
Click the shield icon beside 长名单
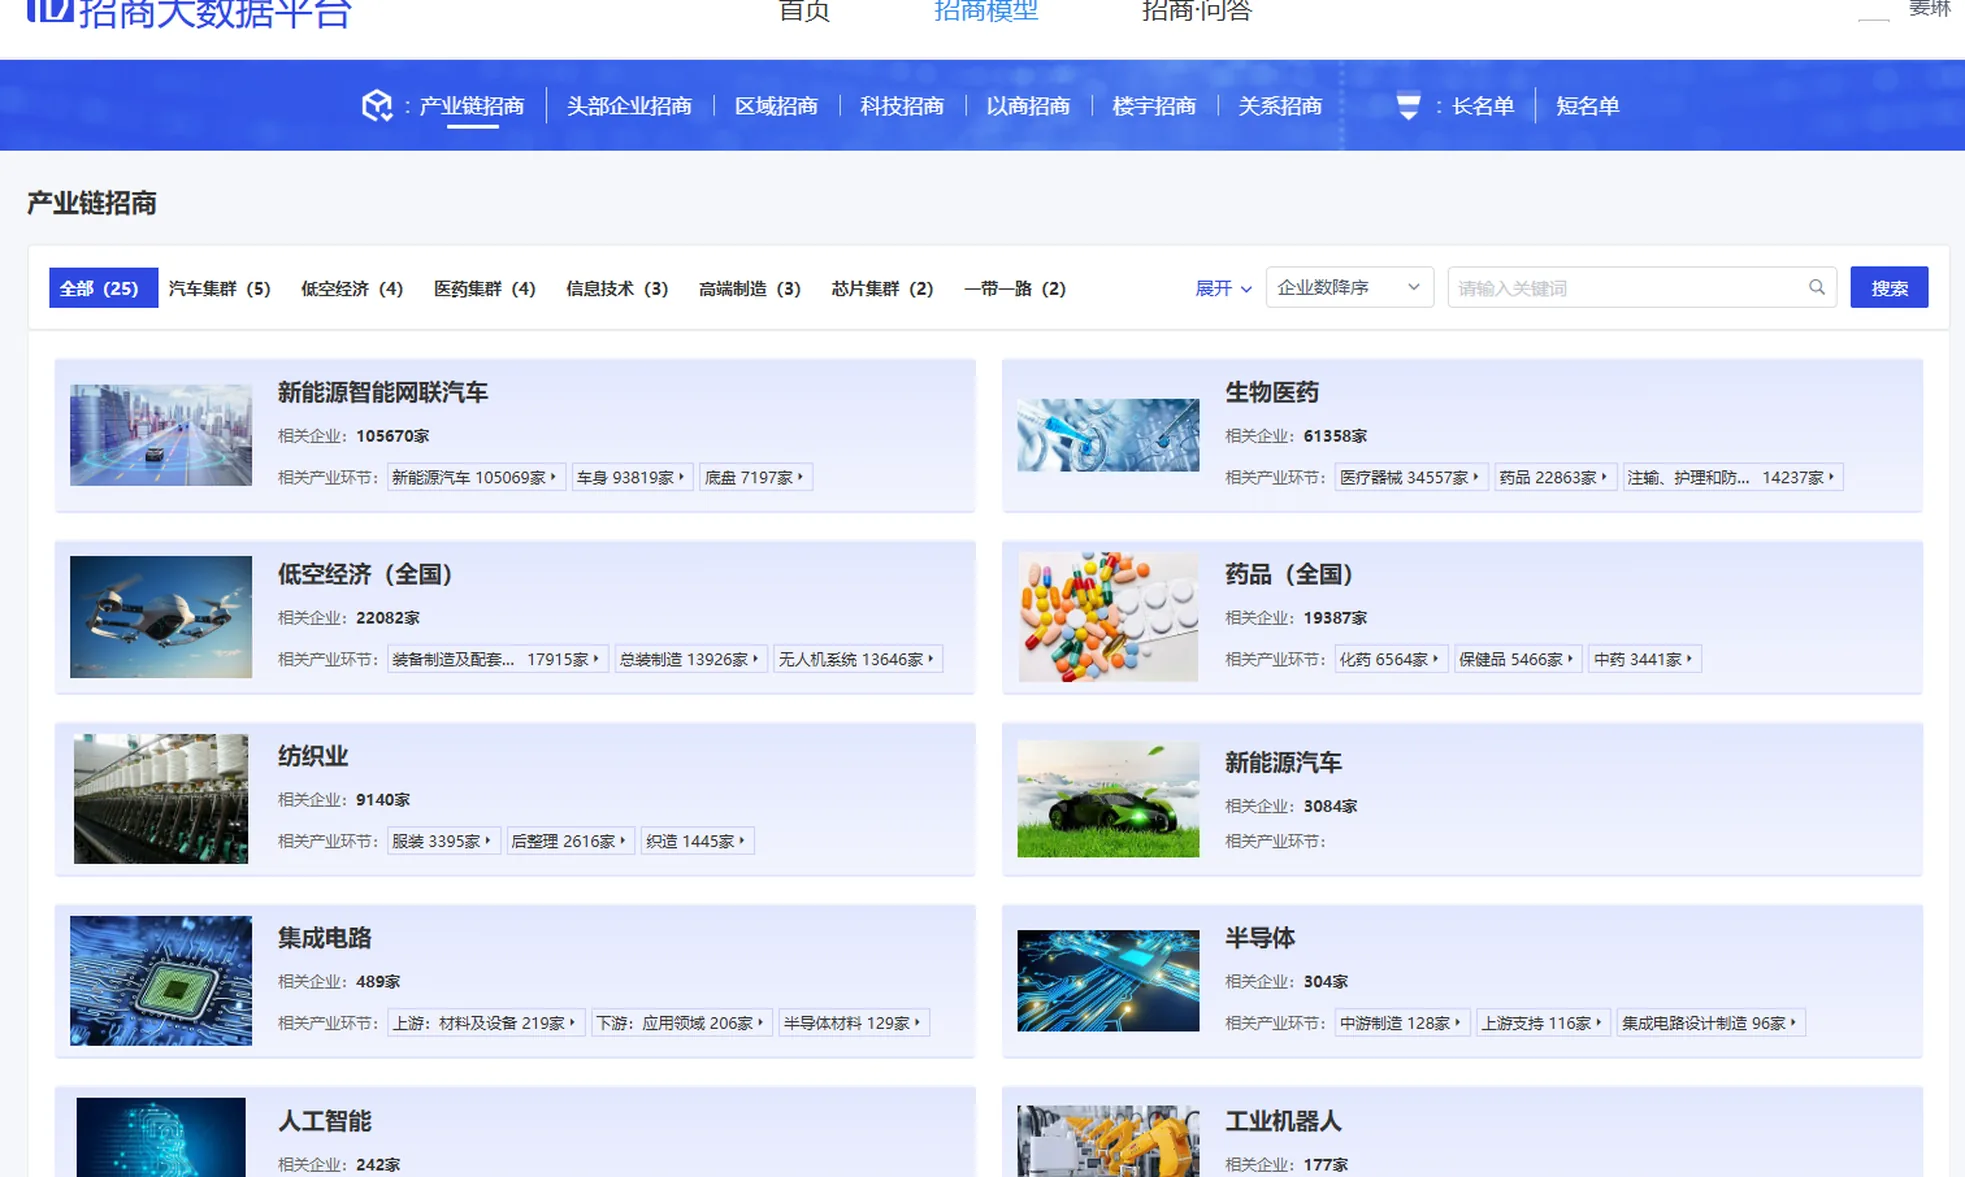coord(1408,106)
